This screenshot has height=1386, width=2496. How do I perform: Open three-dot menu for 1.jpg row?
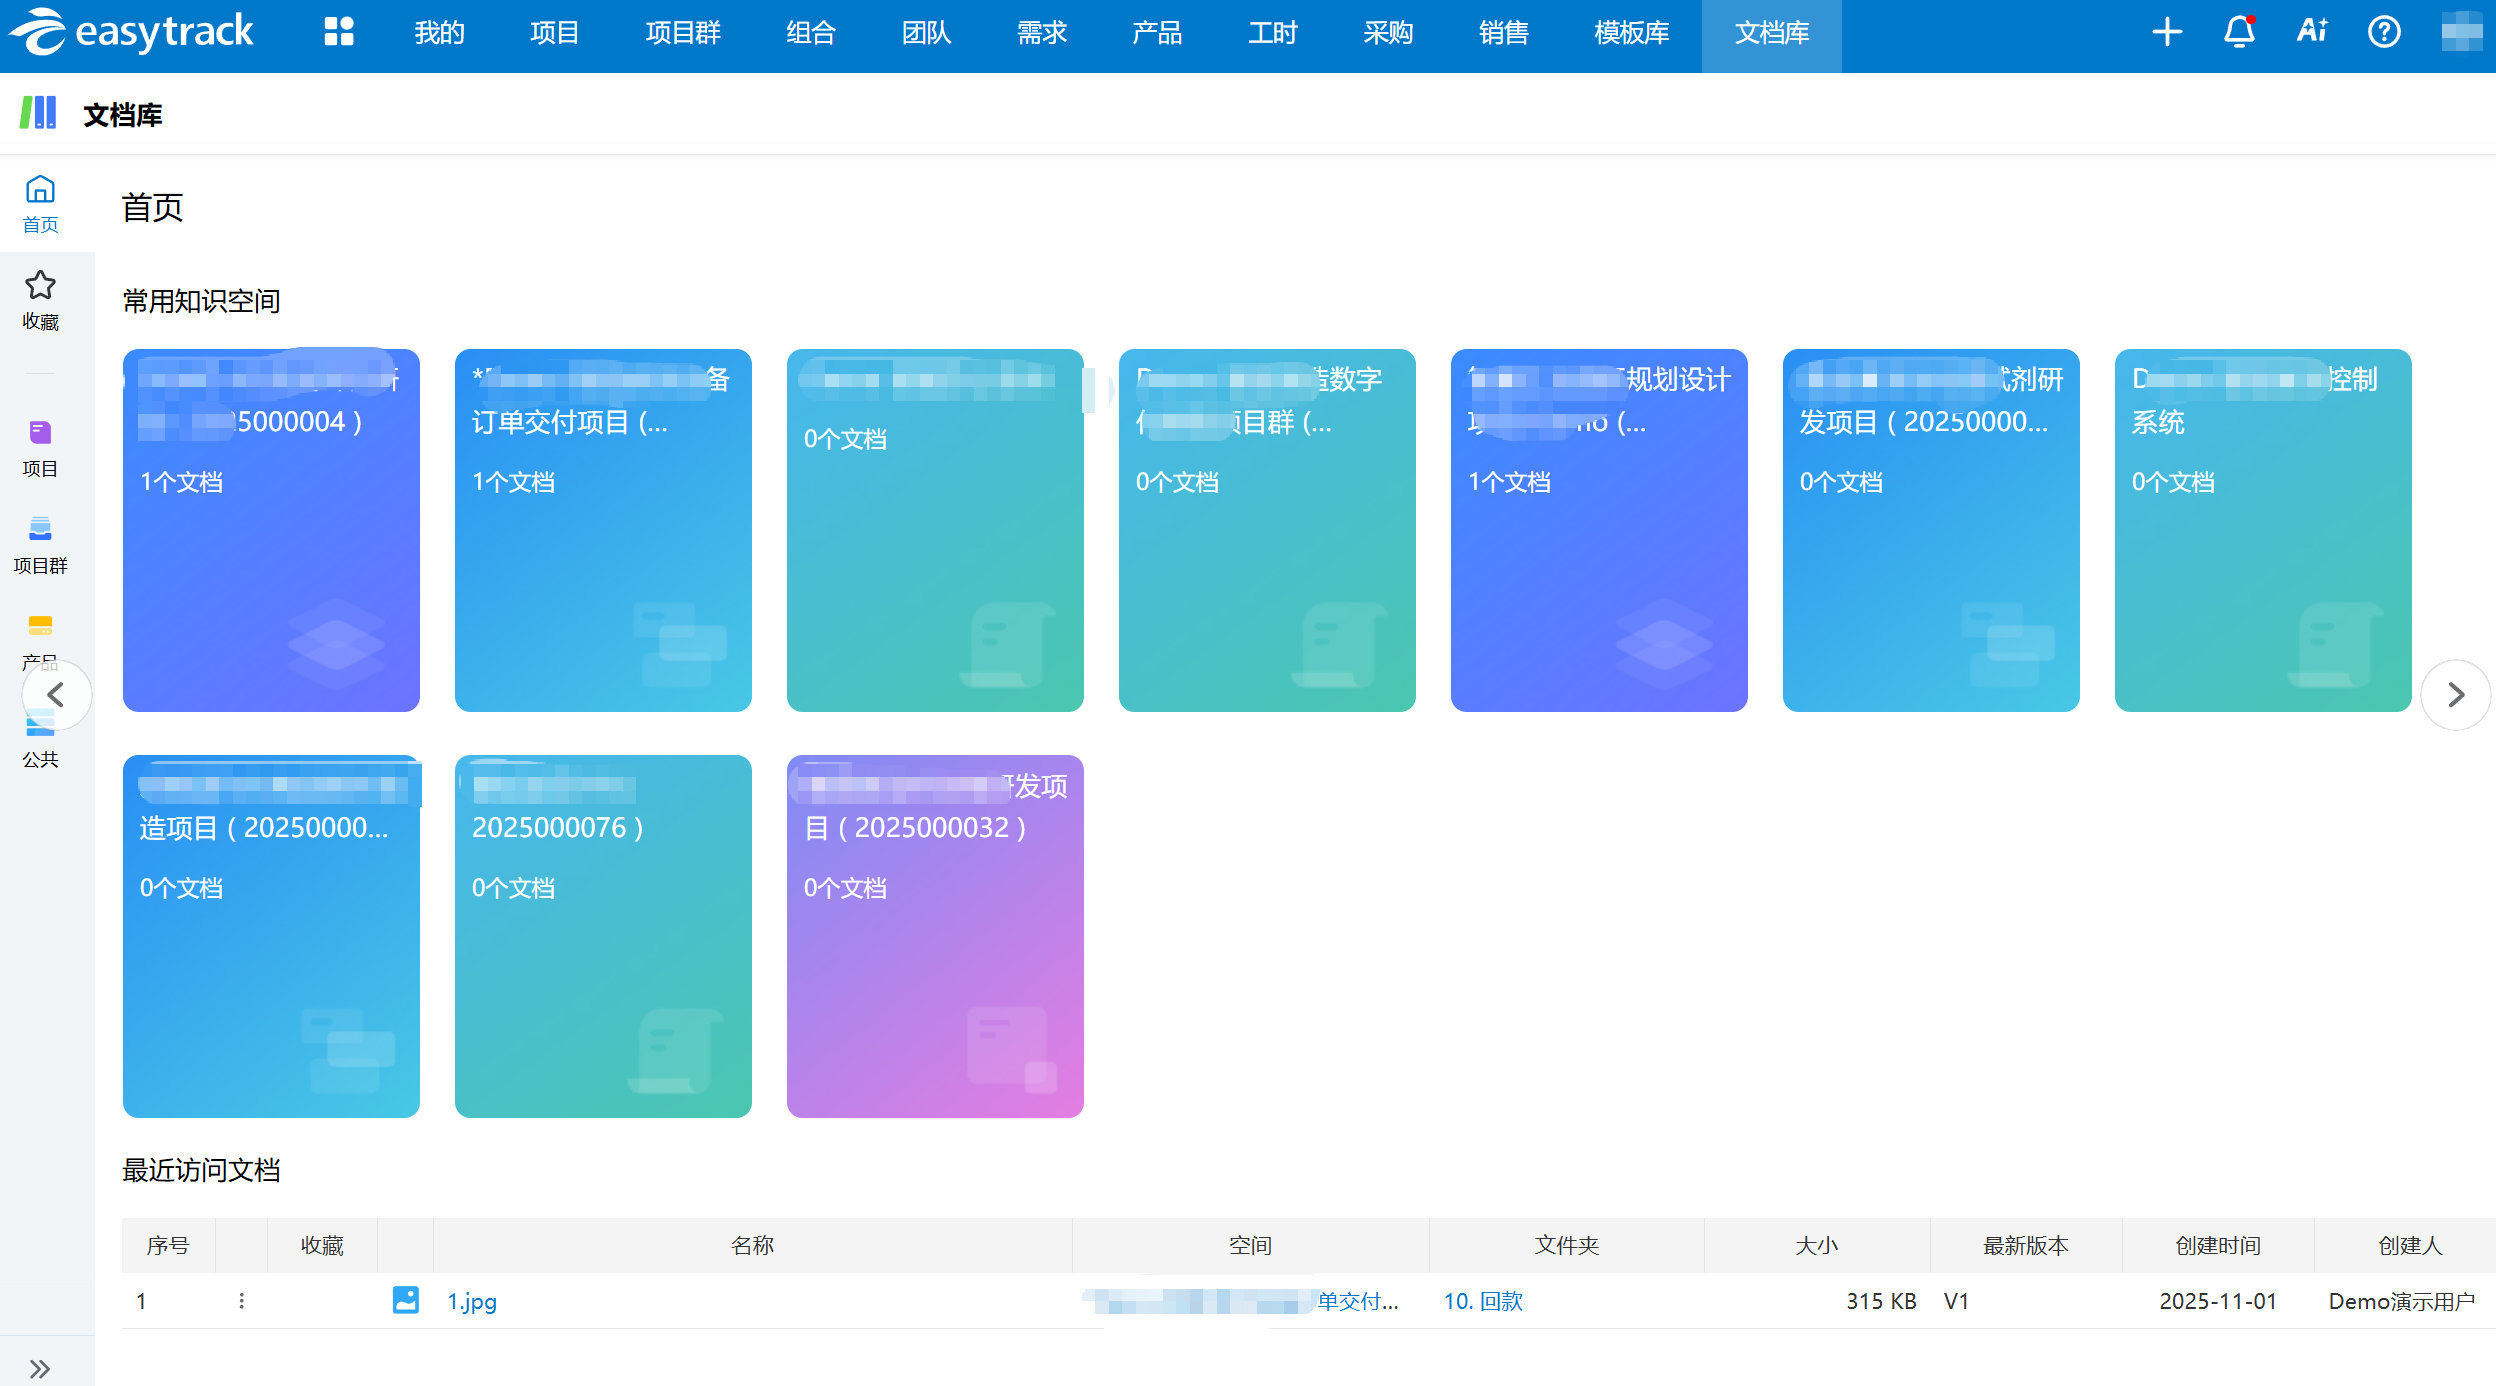point(241,1300)
